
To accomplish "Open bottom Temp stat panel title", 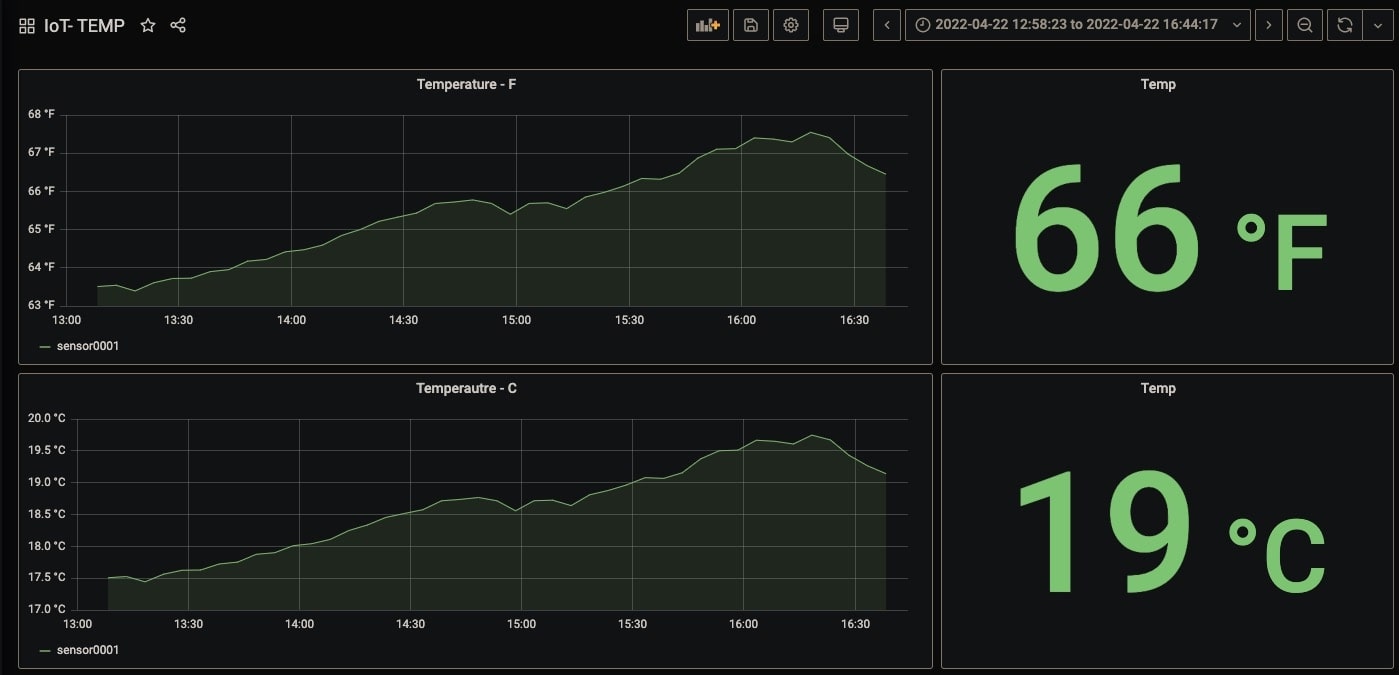I will pos(1158,388).
